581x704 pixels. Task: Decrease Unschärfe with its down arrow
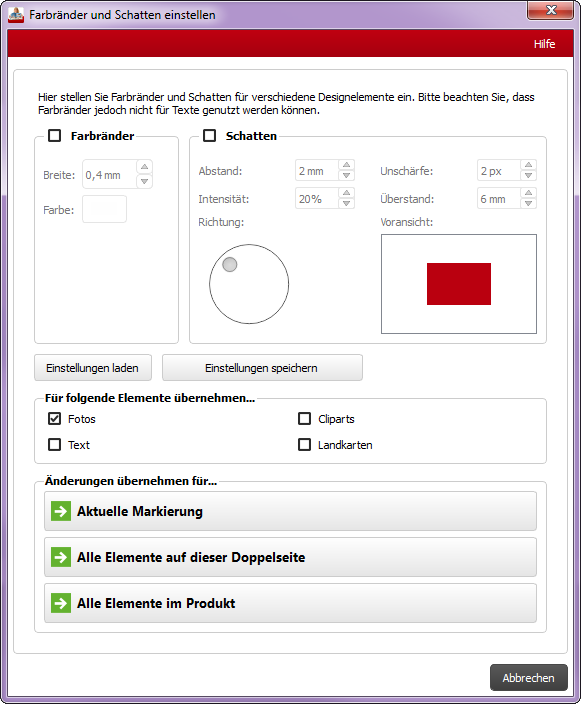(528, 176)
